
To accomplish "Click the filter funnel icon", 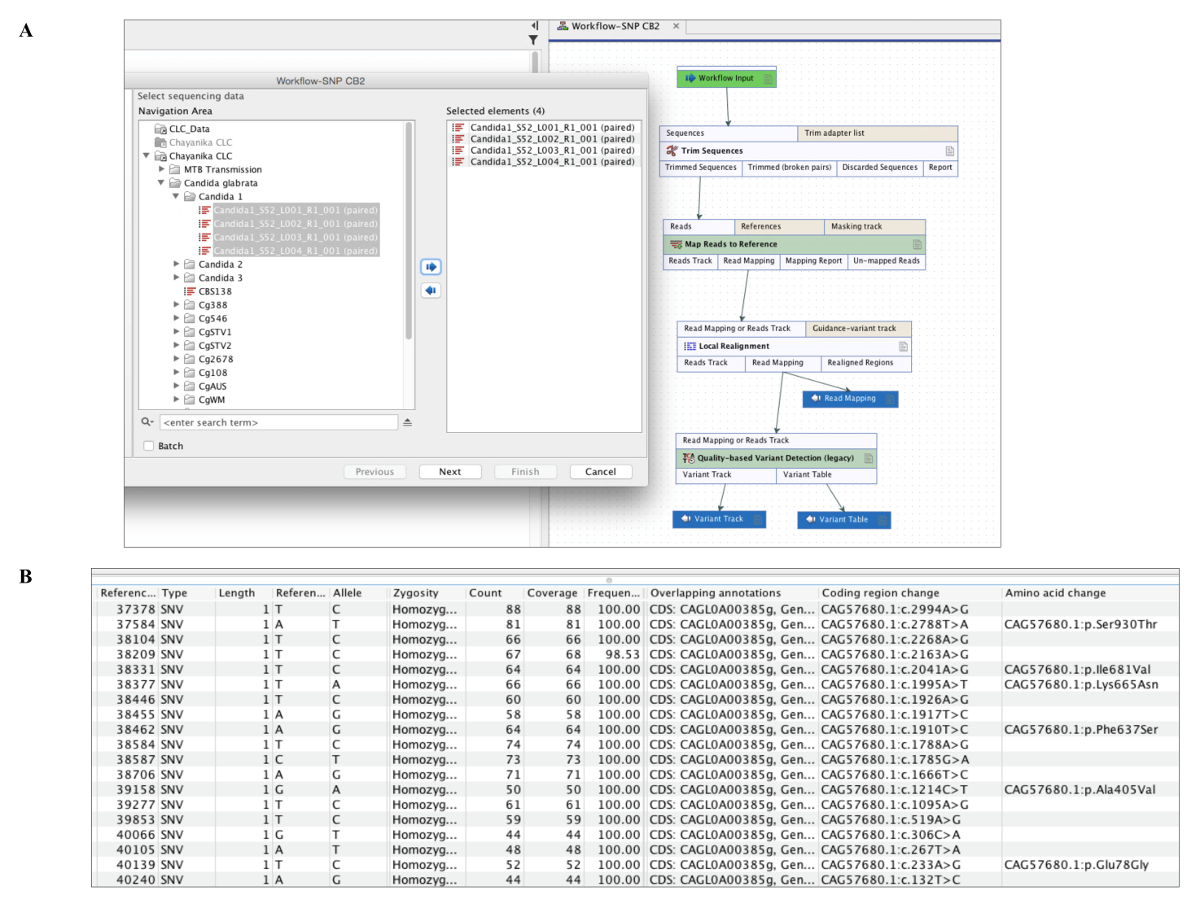I will point(533,40).
